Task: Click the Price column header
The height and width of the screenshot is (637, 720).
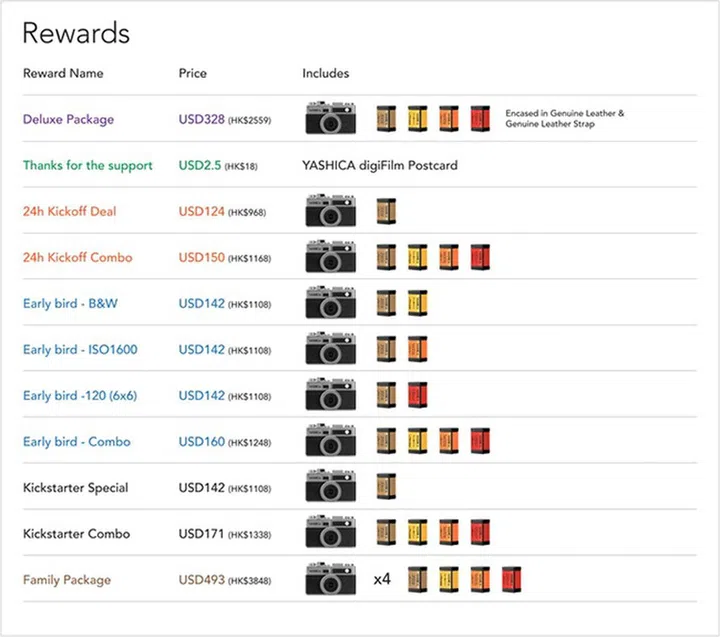Action: (x=193, y=73)
